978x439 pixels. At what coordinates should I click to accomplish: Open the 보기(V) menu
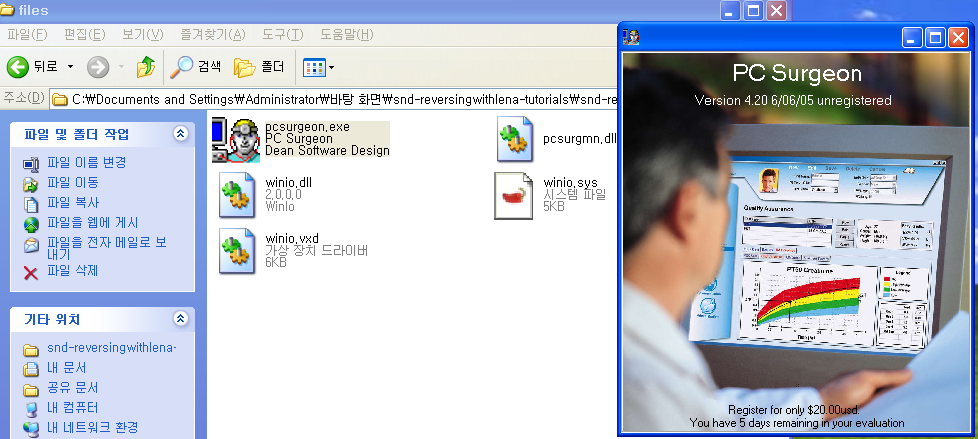coord(143,34)
